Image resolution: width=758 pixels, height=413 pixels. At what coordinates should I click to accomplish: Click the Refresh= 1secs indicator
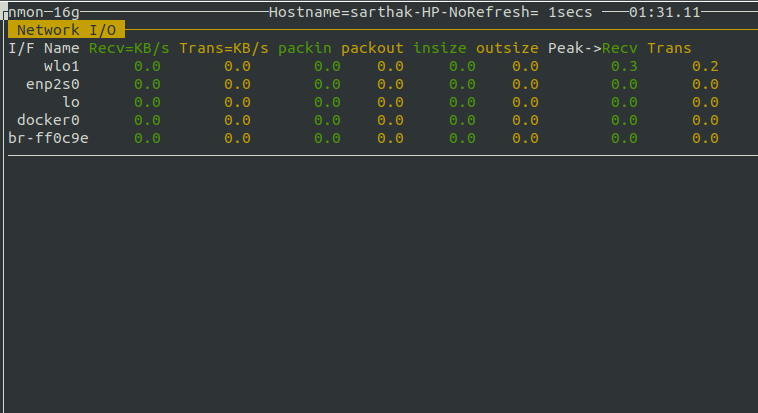tap(529, 12)
